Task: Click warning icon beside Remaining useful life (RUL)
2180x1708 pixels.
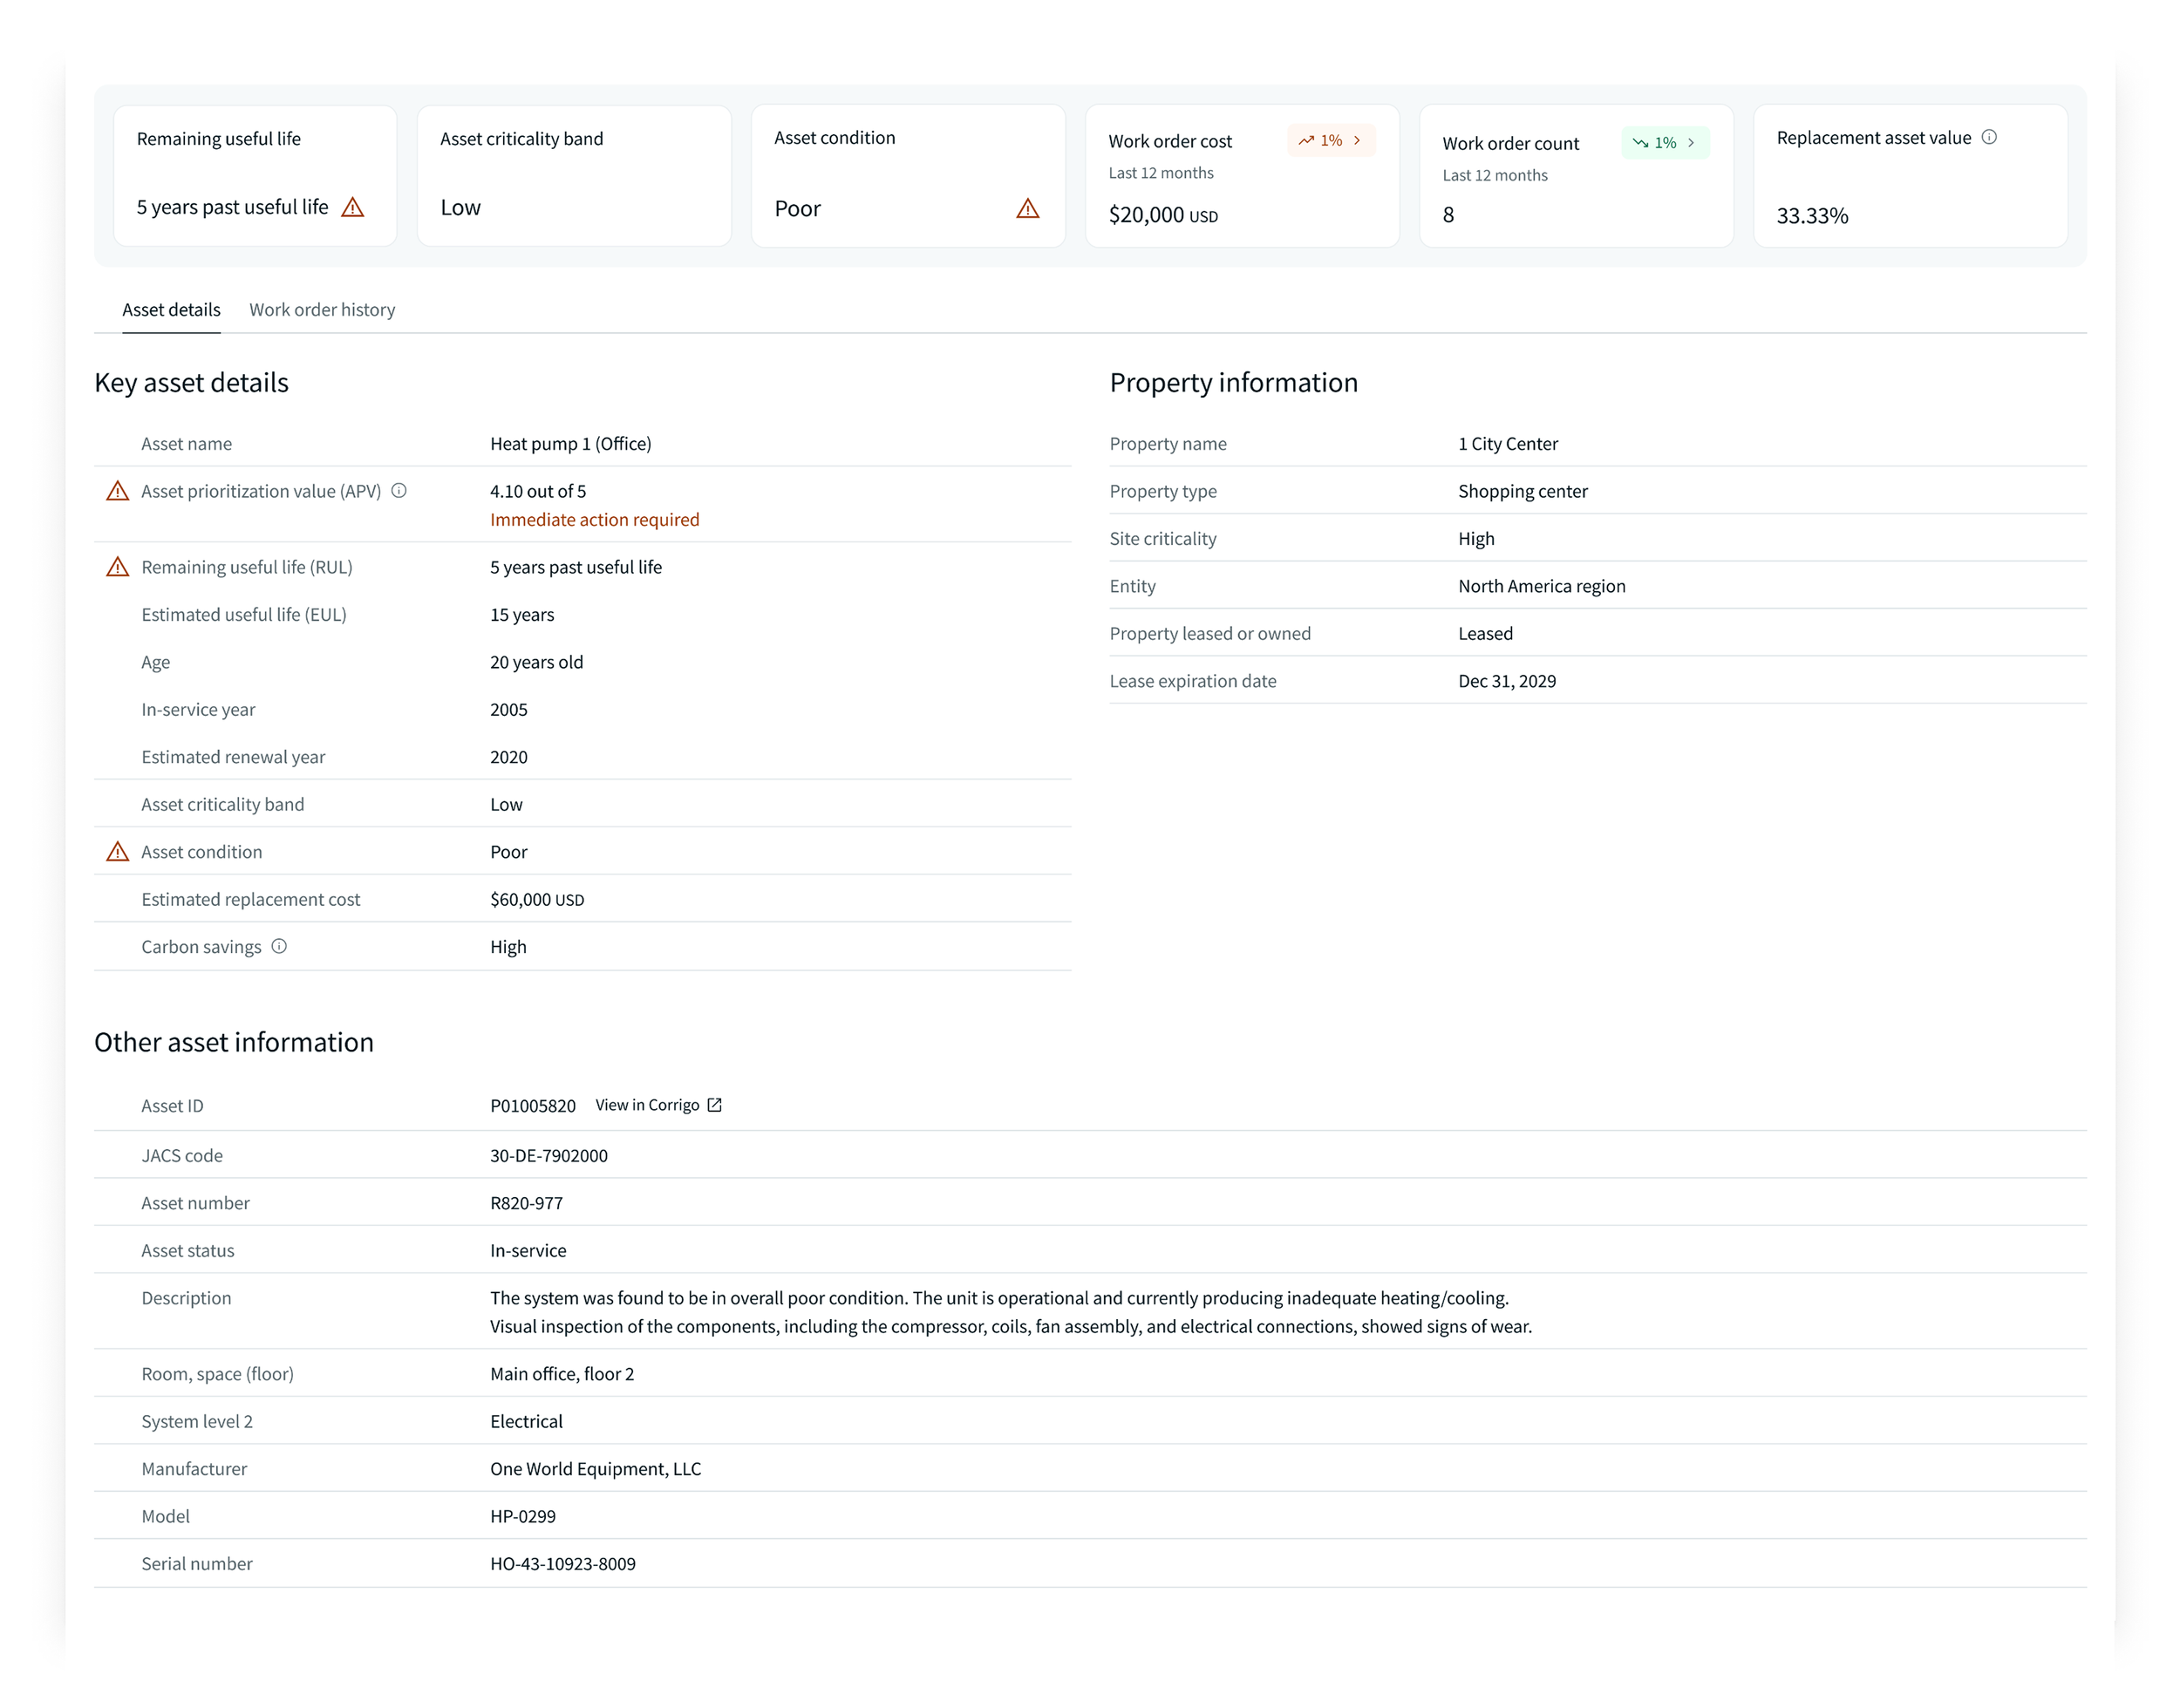Action: (x=118, y=567)
